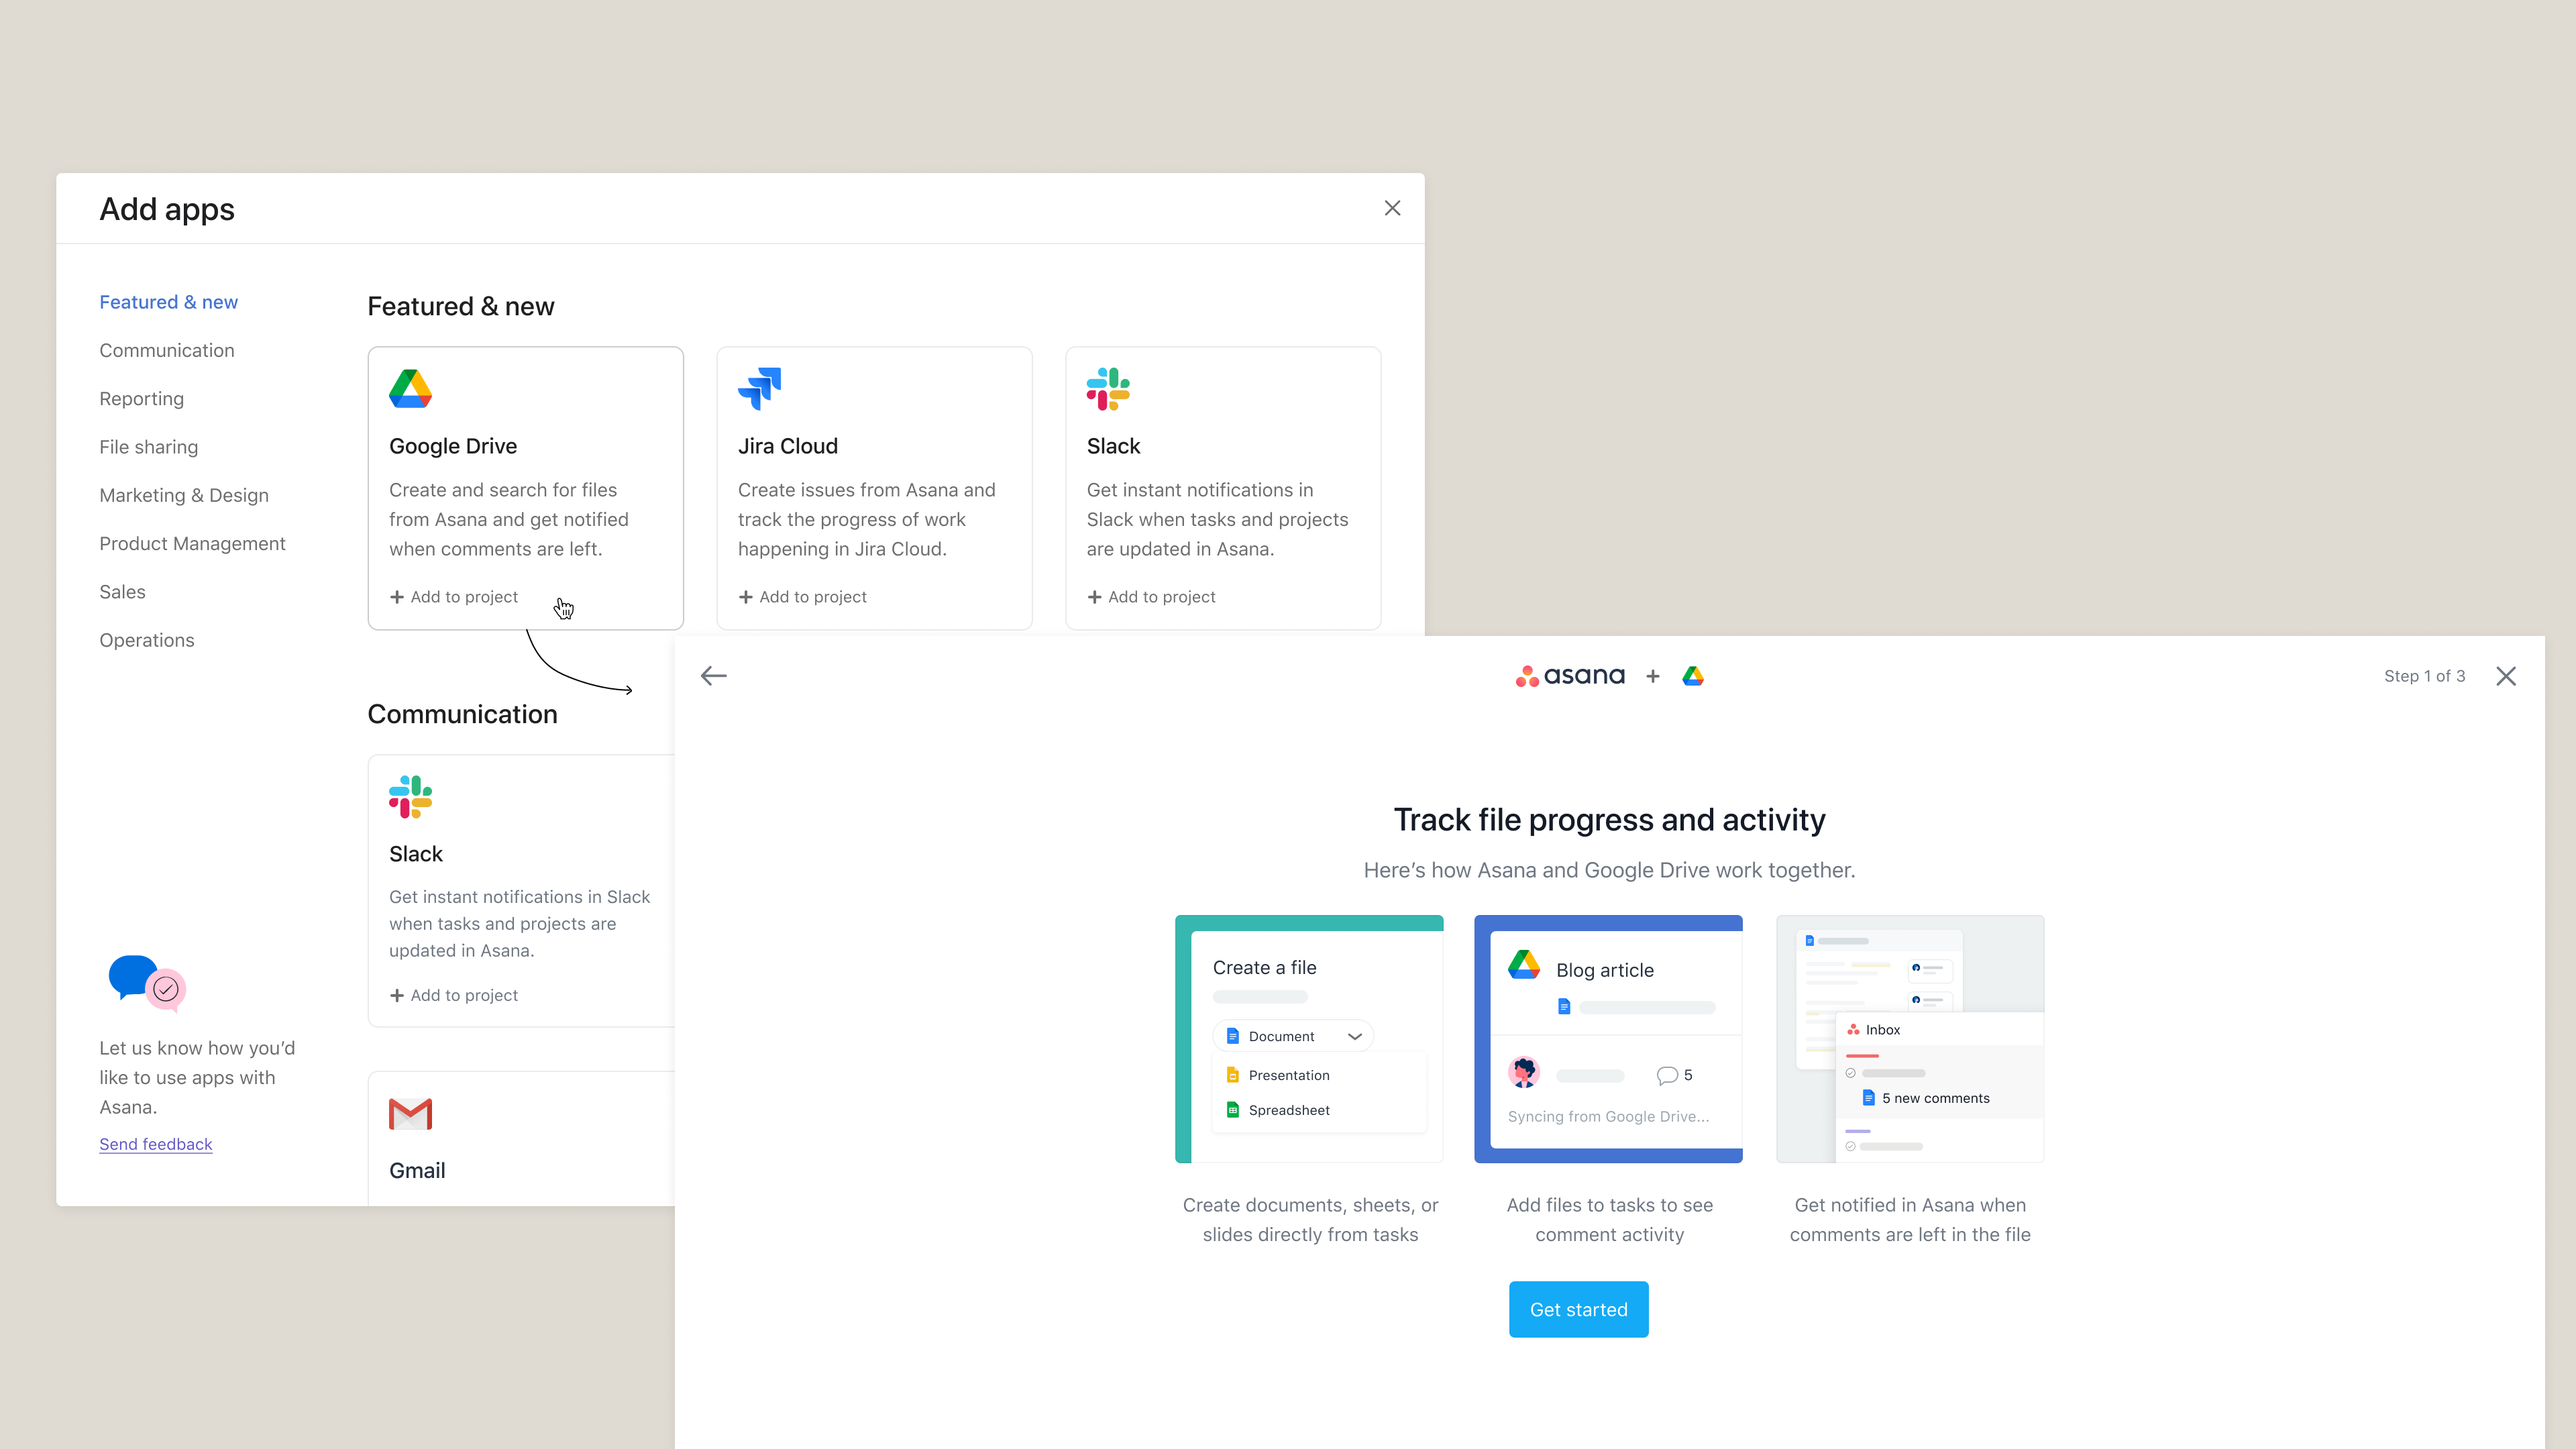Click the Add apps dialog title

pos(167,209)
